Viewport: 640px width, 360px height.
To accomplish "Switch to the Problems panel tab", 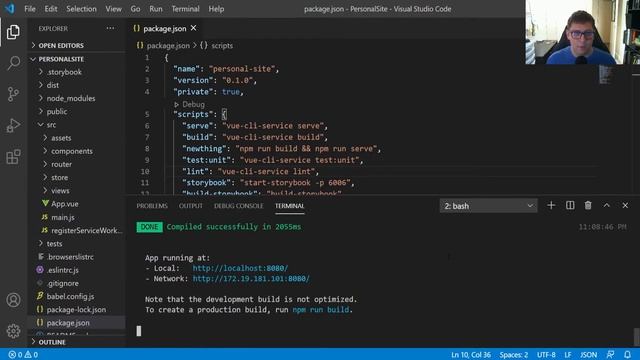I will [152, 206].
